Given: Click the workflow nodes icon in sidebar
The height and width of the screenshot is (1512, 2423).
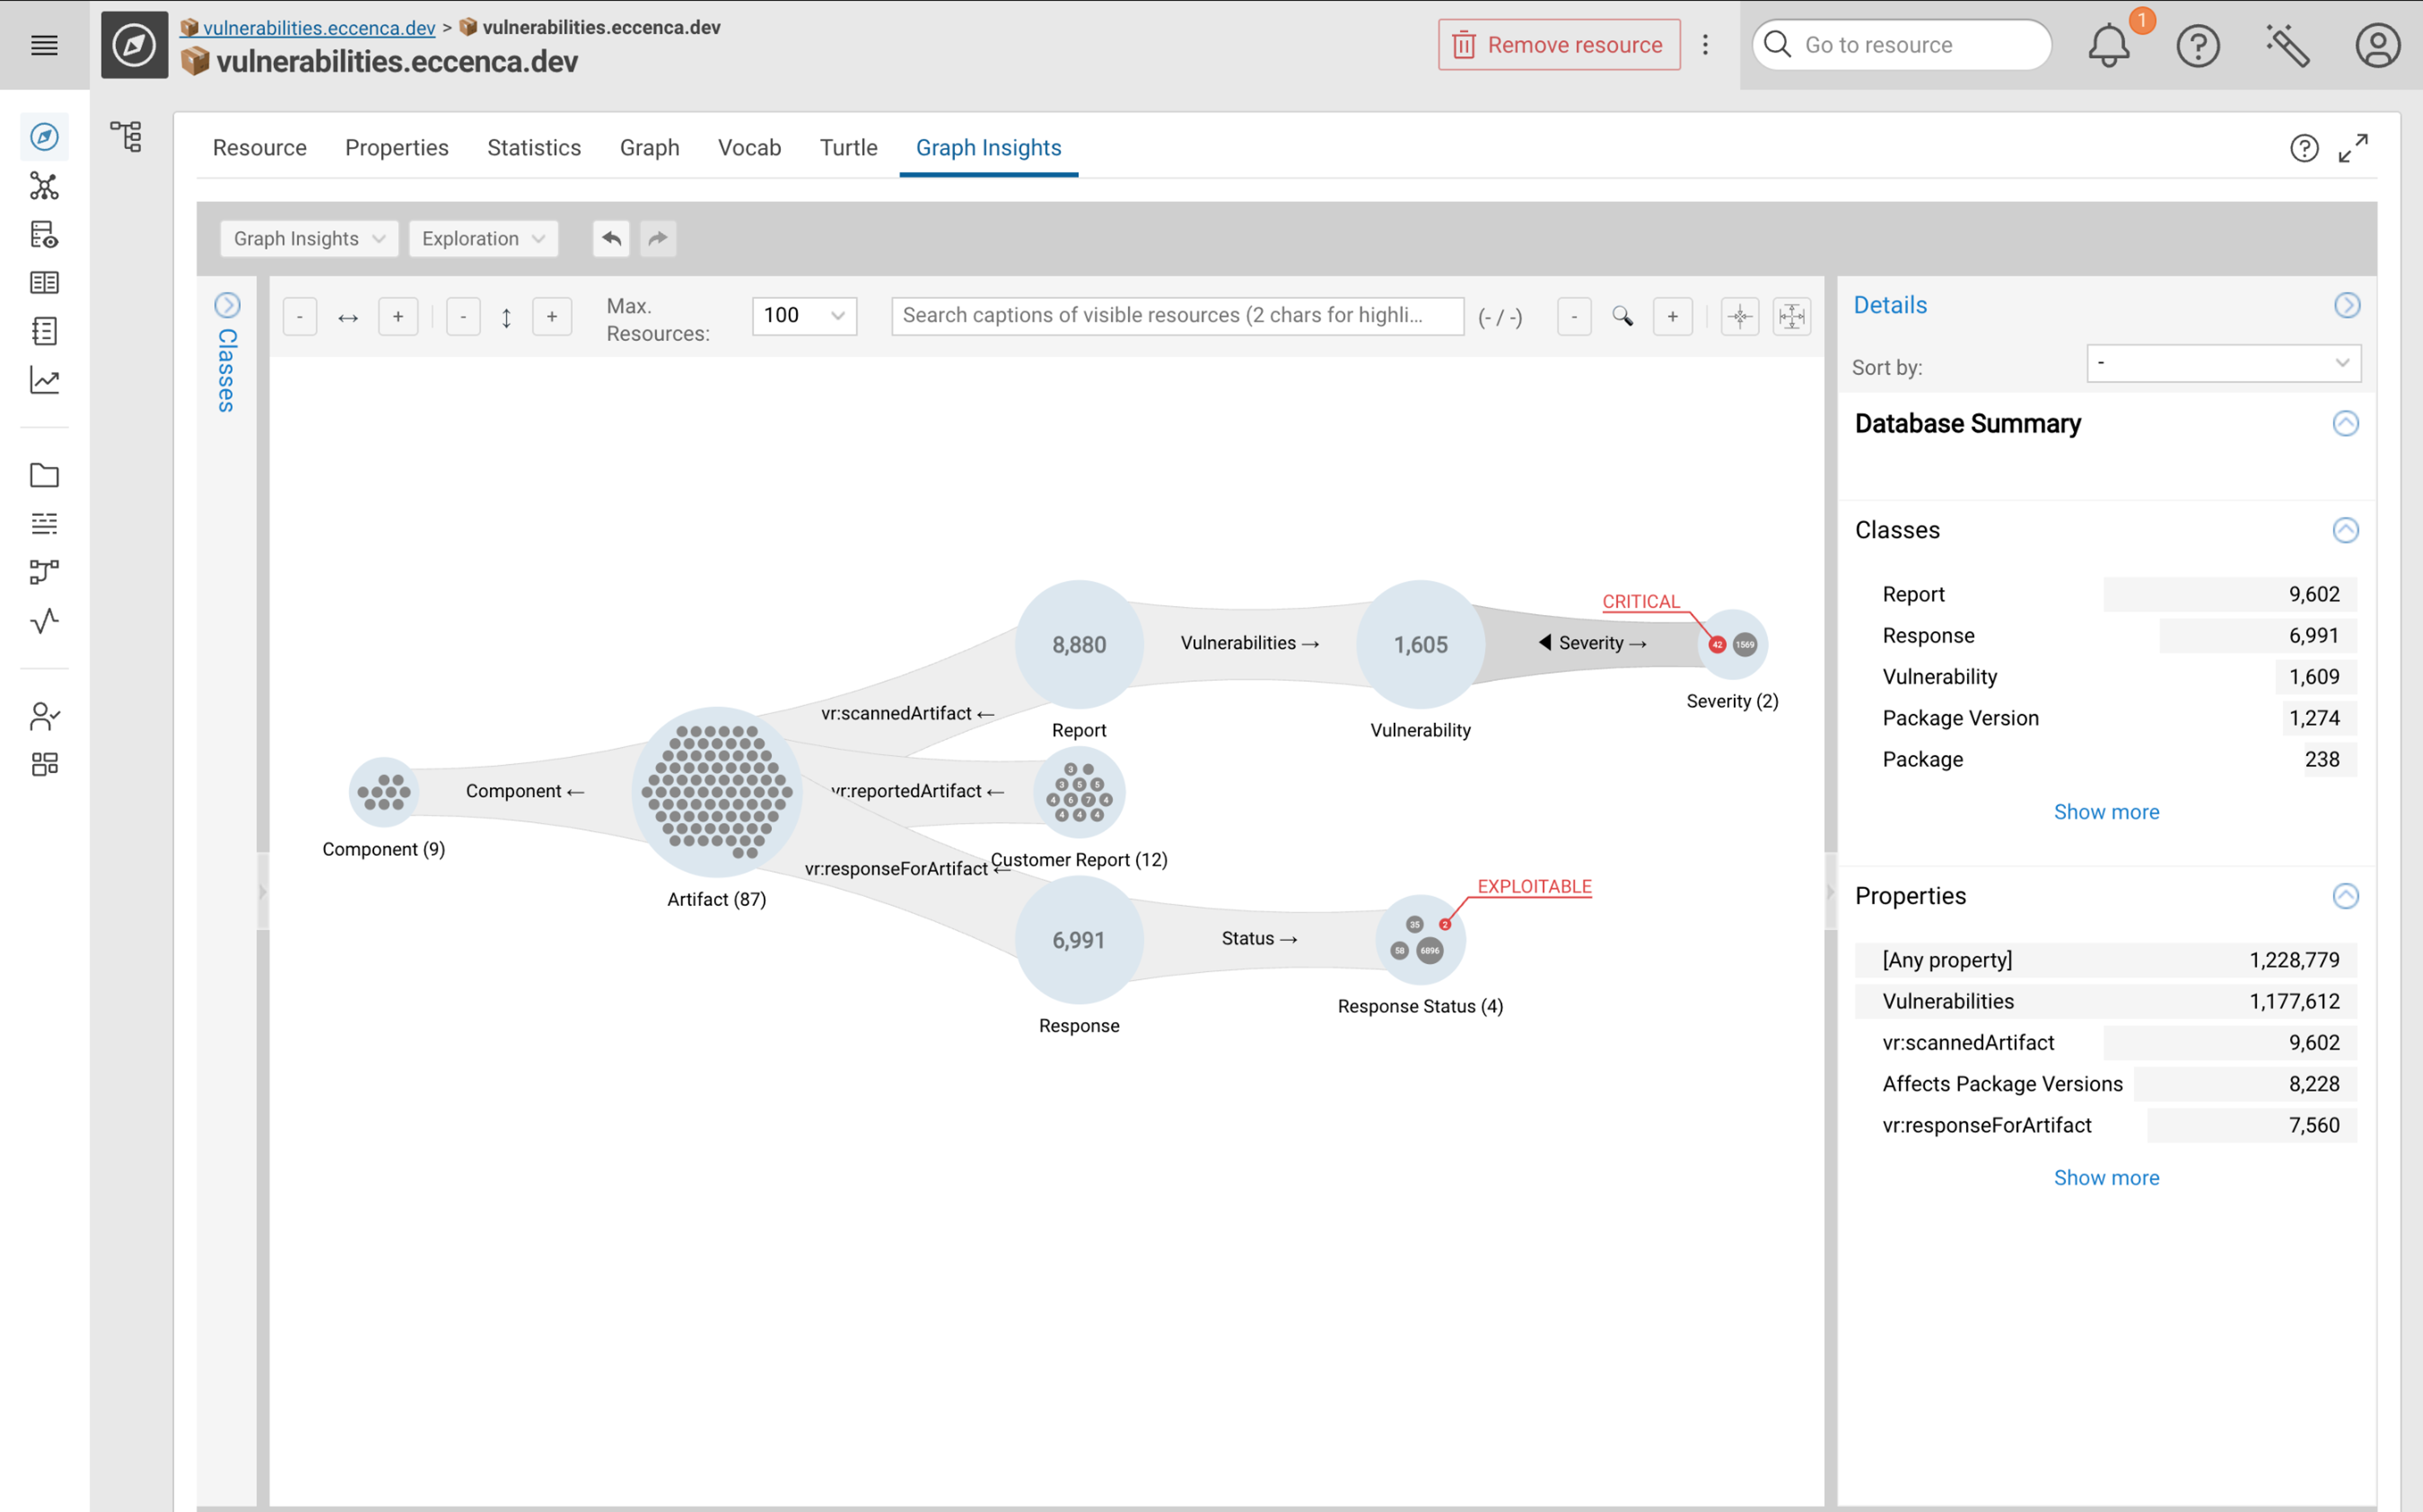Looking at the screenshot, I should pyautogui.click(x=44, y=571).
